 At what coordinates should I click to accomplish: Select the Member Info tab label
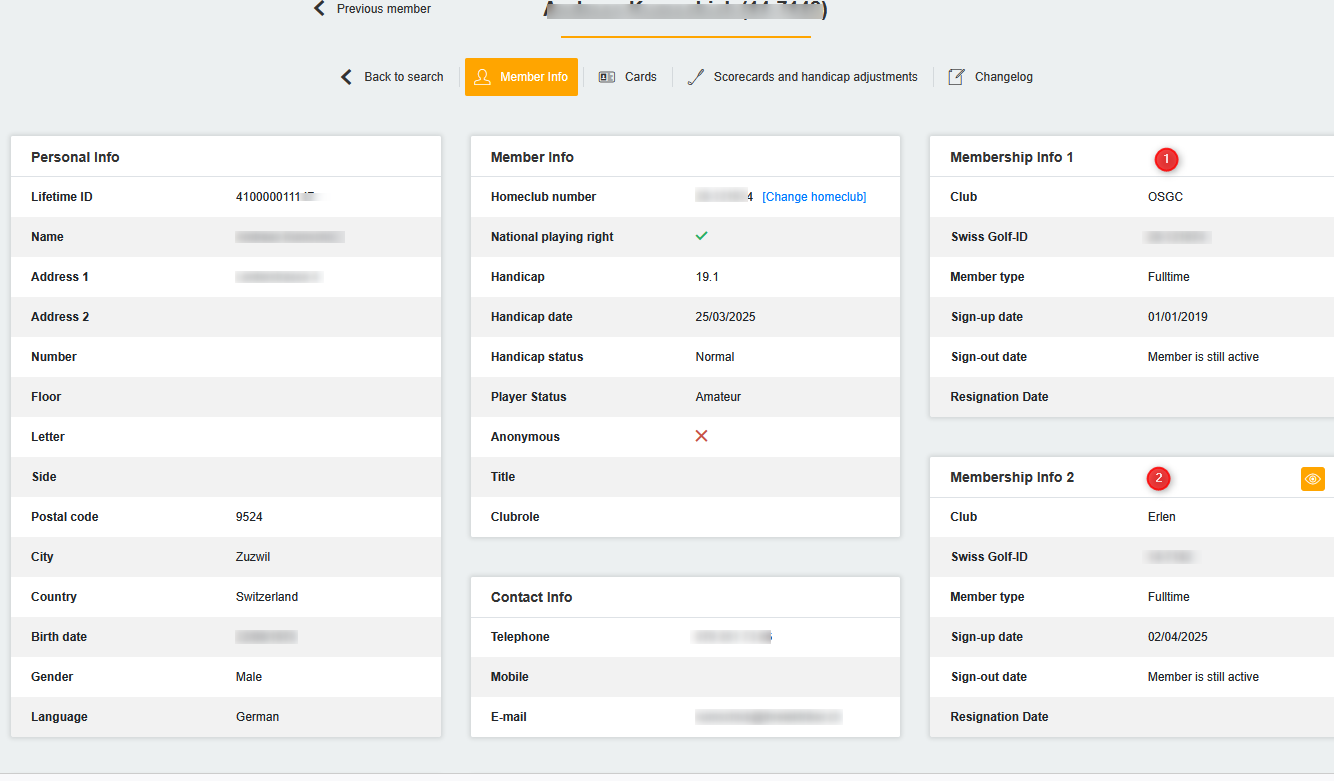coord(534,77)
